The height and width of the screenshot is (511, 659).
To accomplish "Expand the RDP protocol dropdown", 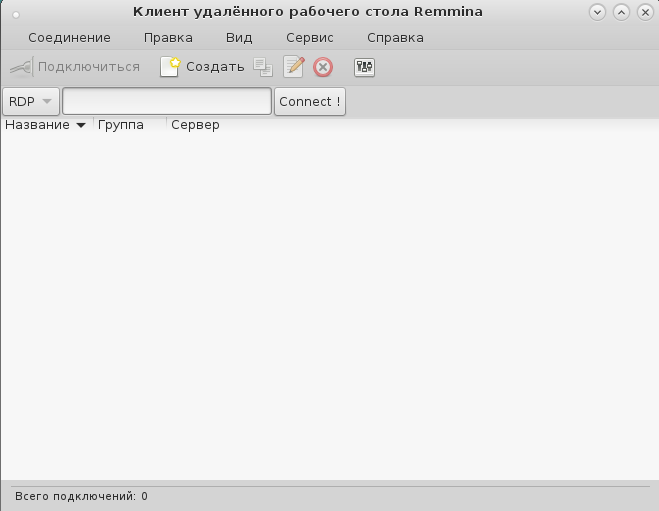I will tap(31, 101).
